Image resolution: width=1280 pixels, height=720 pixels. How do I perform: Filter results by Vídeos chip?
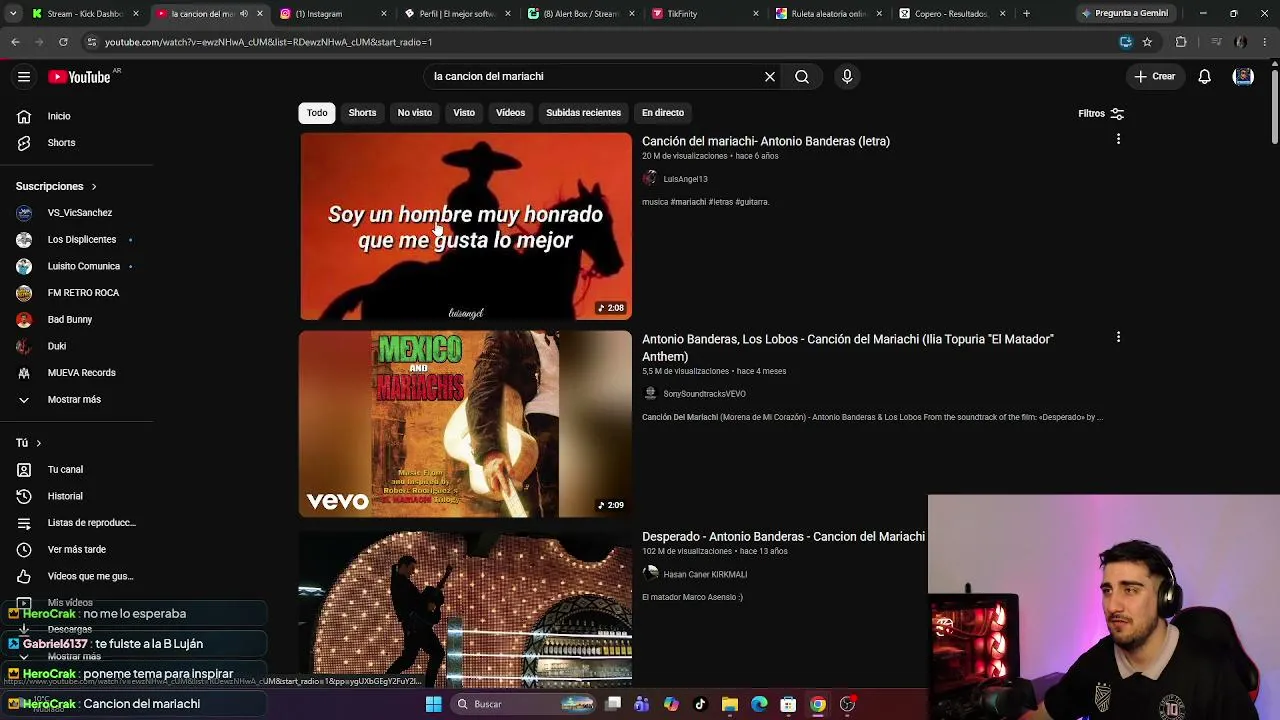pos(510,113)
